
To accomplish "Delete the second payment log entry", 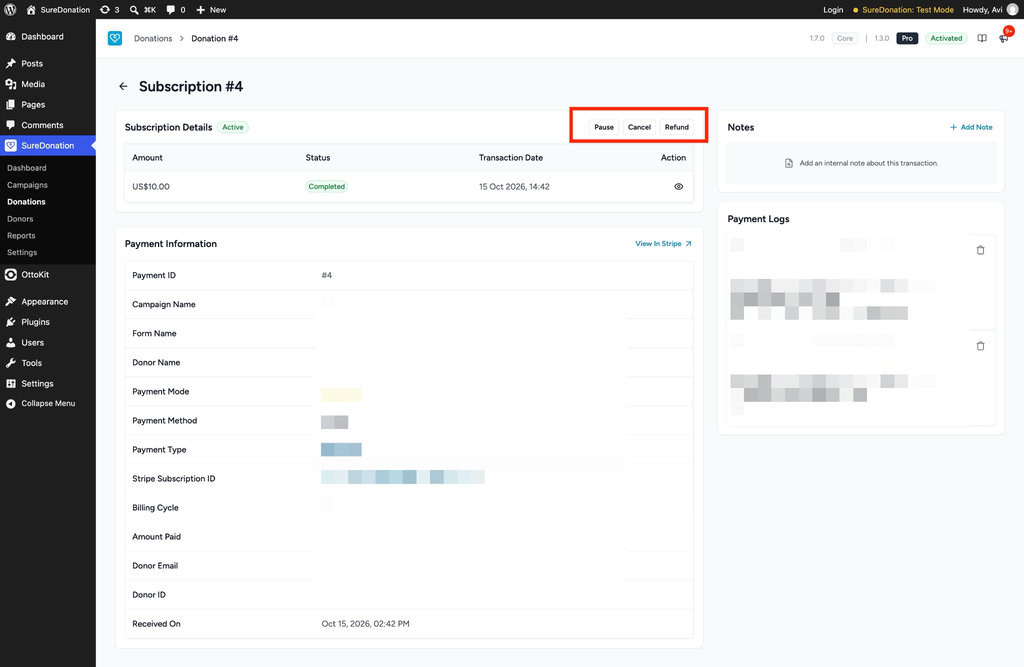I will [980, 346].
